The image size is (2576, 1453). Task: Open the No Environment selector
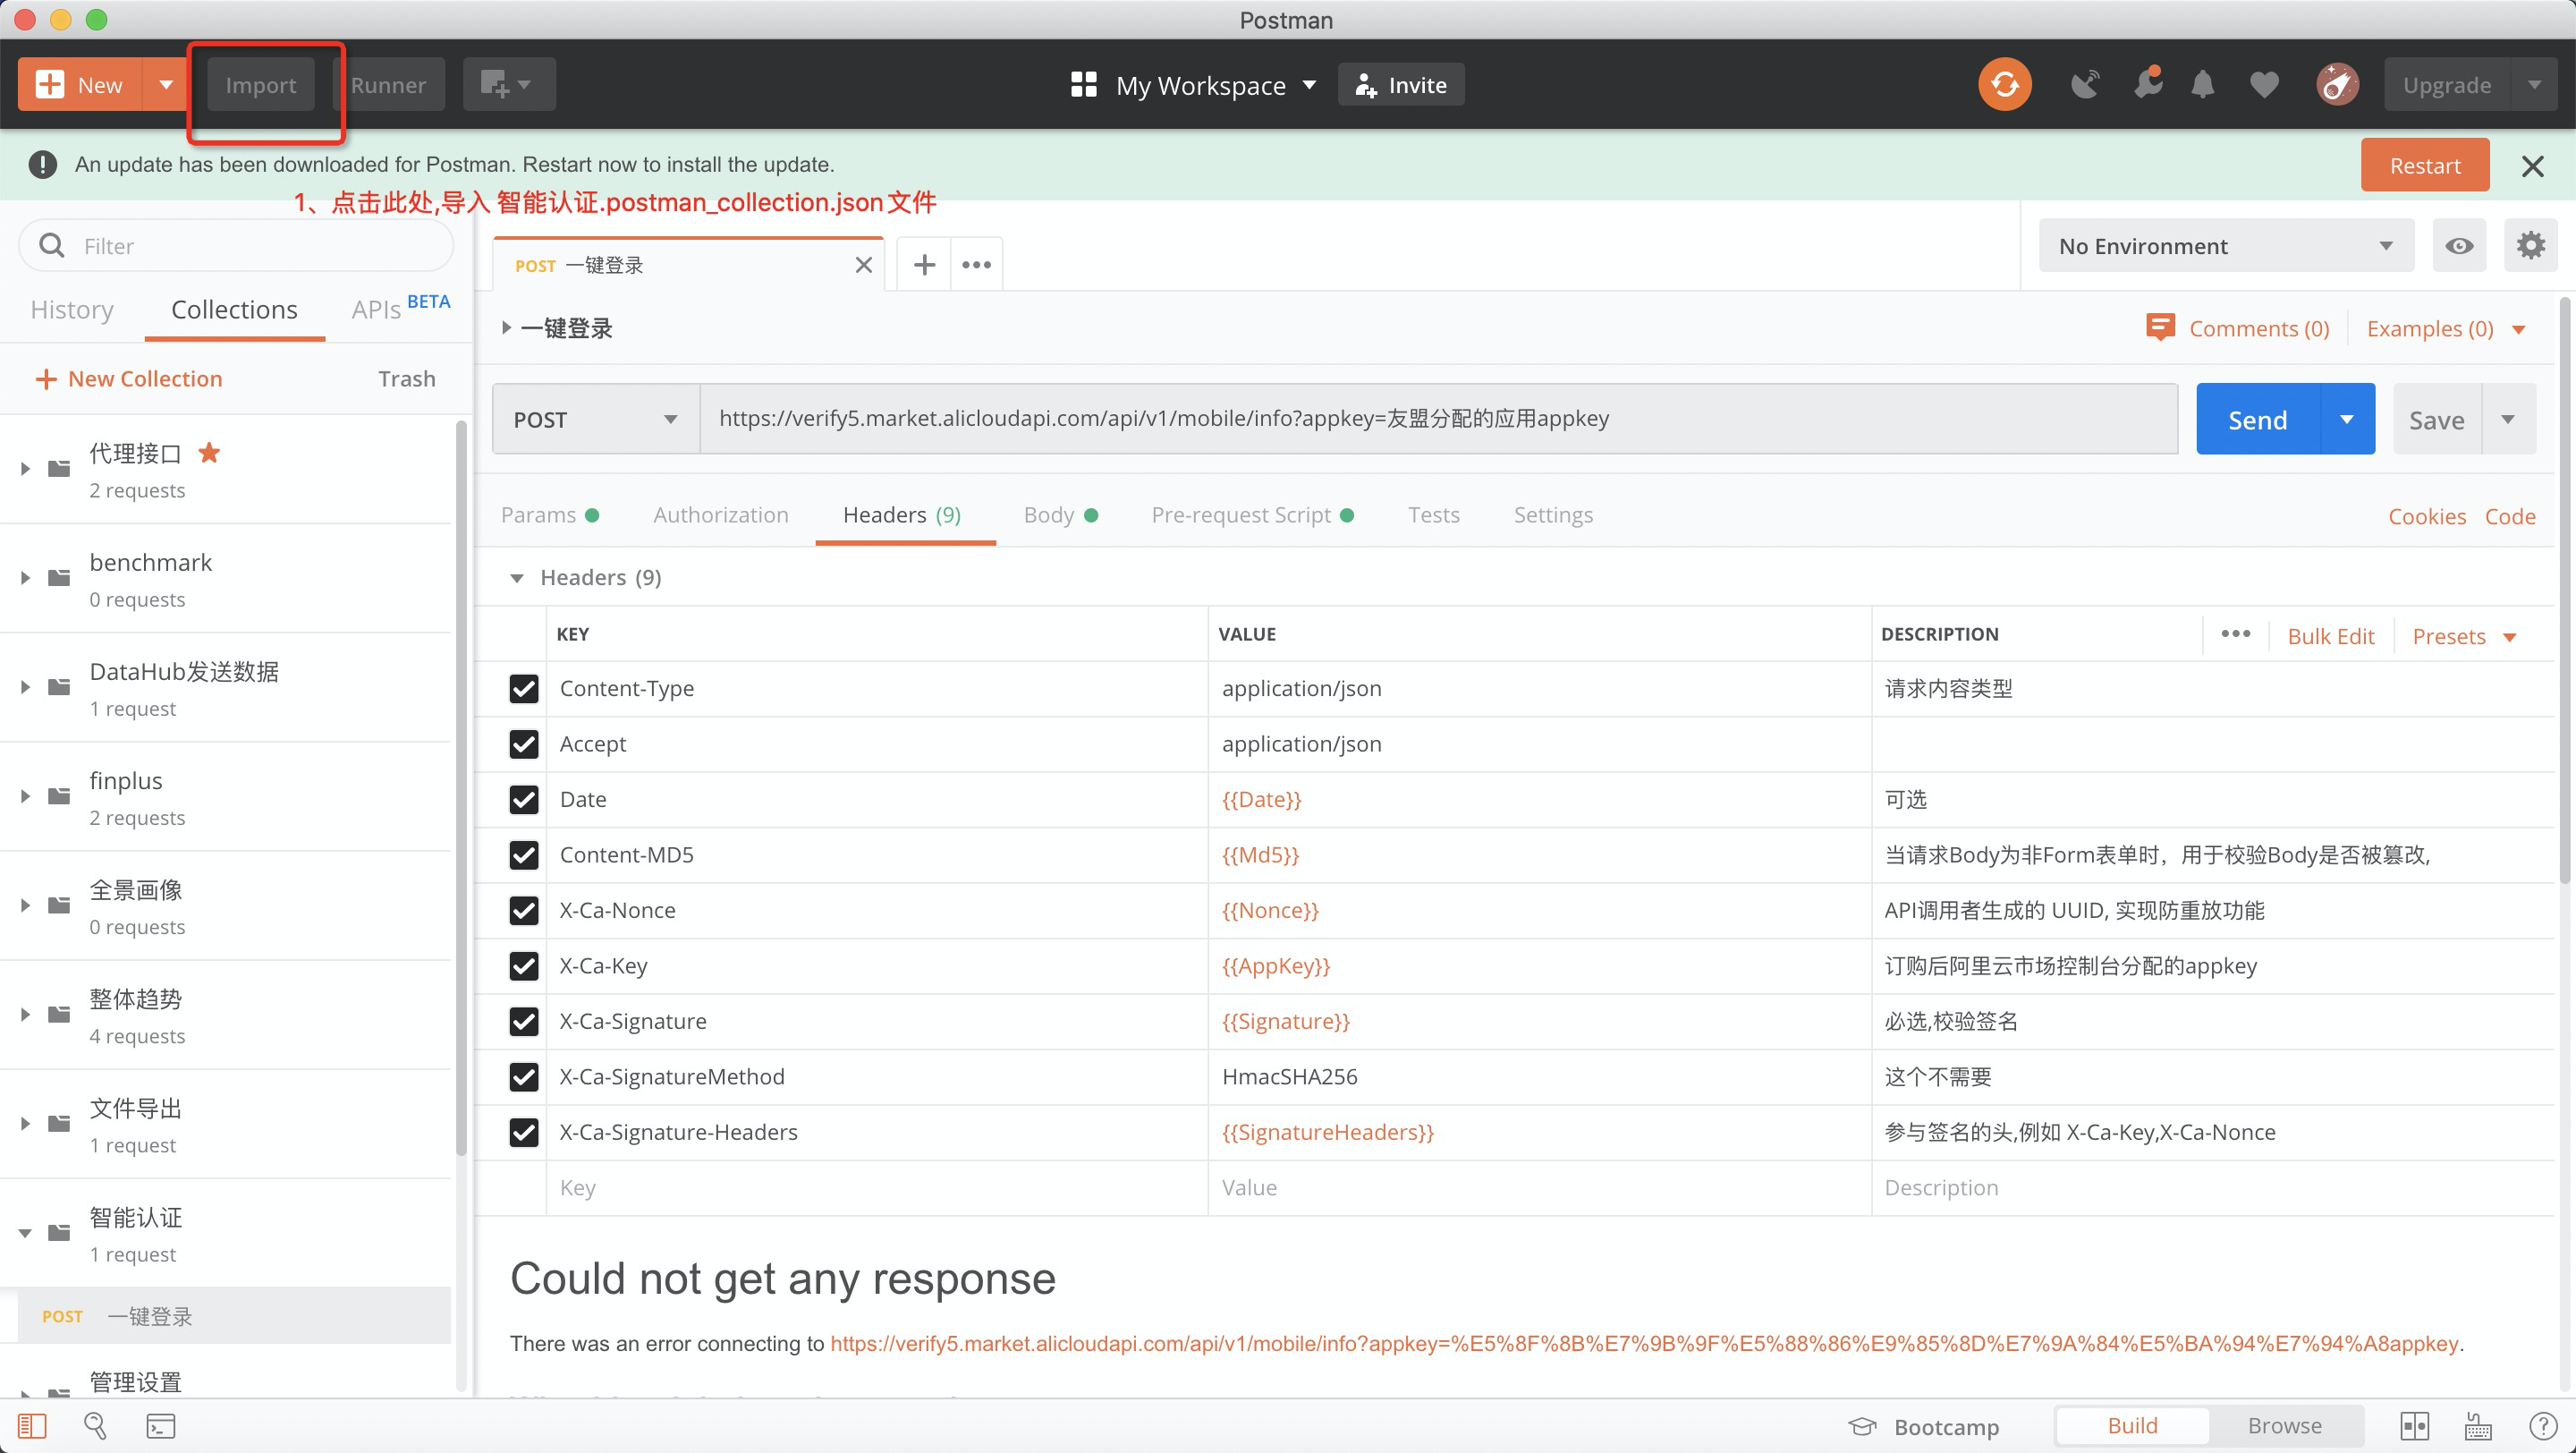pos(2226,246)
